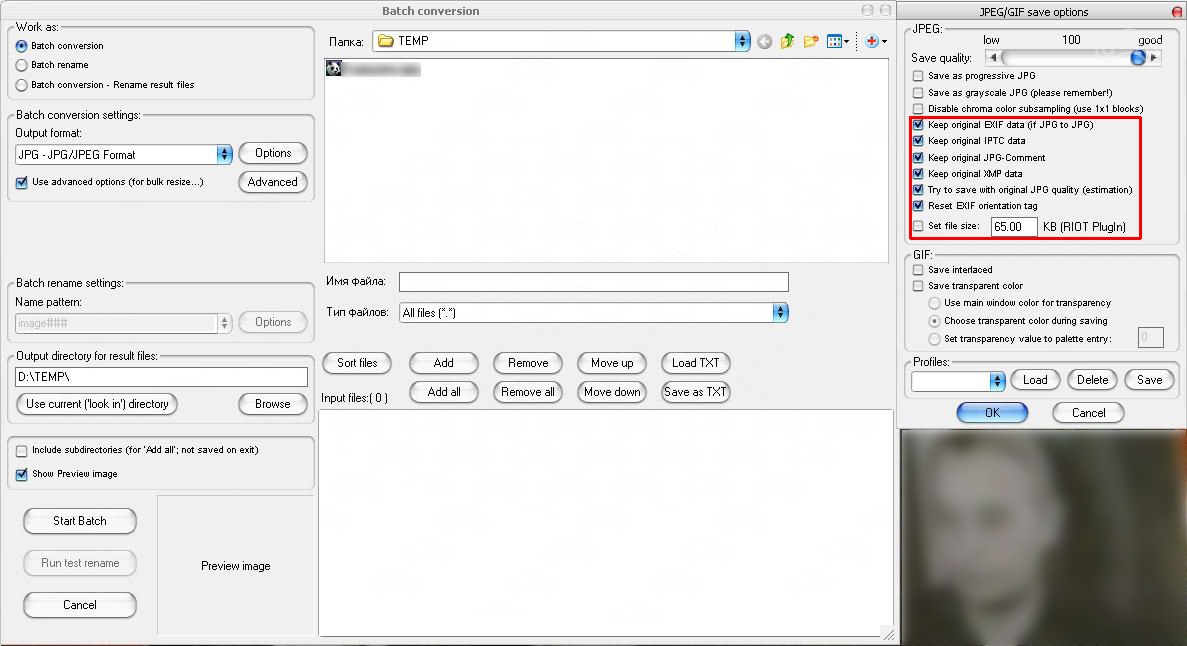1187x646 pixels.
Task: Open the file type filter dropdown
Action: pyautogui.click(x=780, y=313)
